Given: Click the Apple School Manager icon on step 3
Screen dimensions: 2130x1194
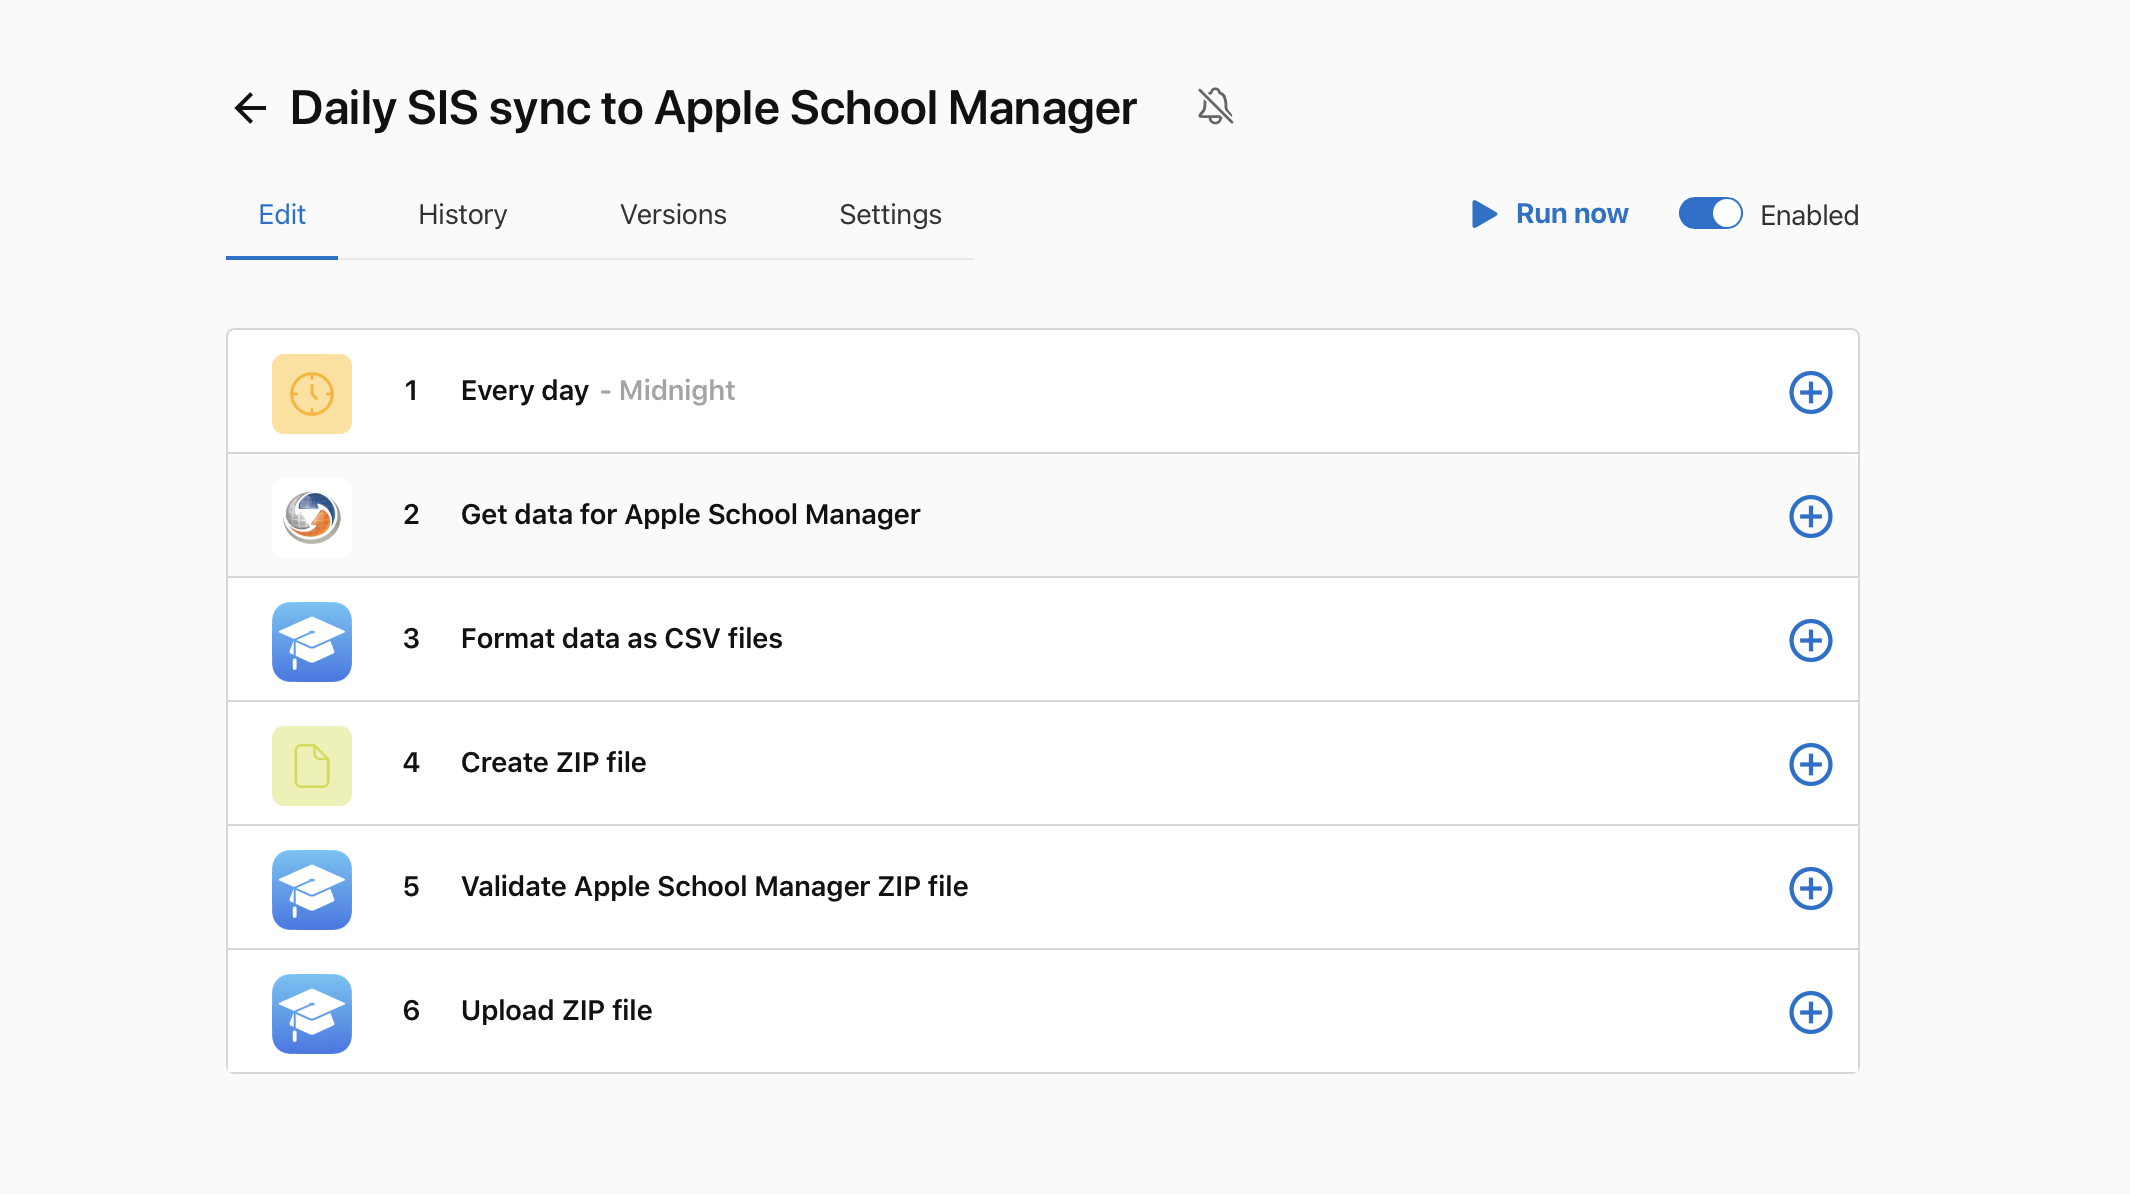Looking at the screenshot, I should click(x=311, y=641).
